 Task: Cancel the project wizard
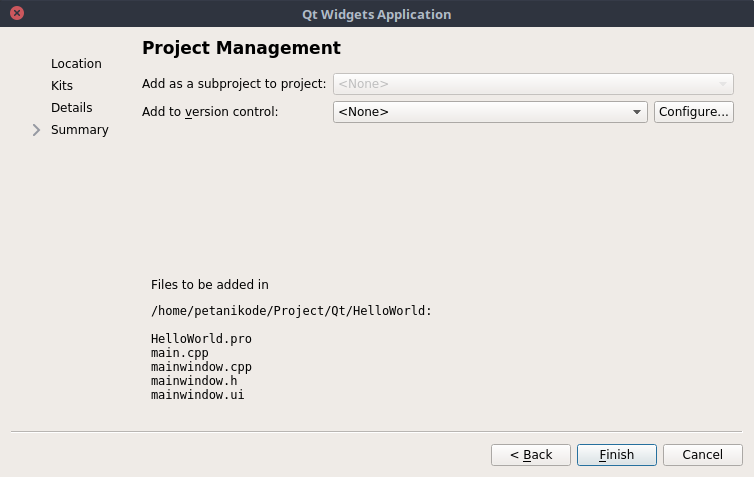[x=702, y=455]
